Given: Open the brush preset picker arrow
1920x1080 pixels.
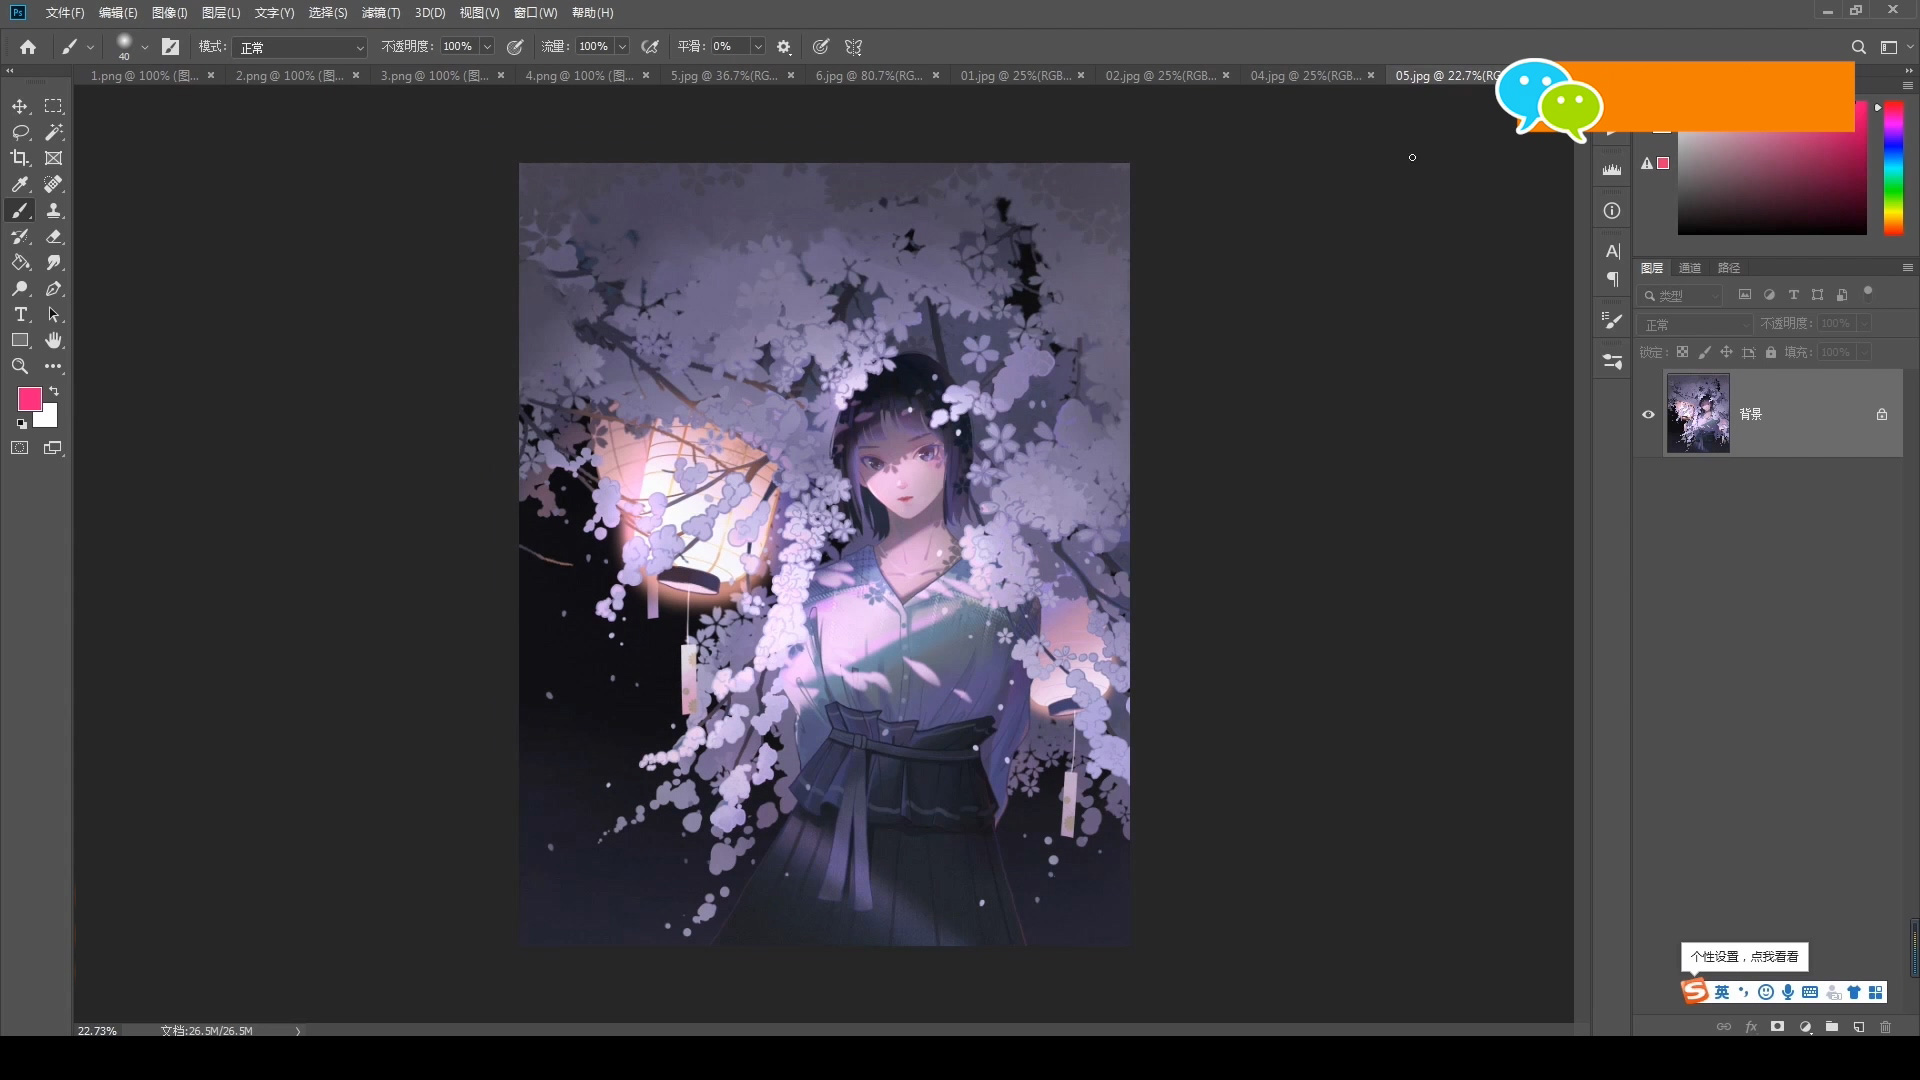Looking at the screenshot, I should 145,47.
